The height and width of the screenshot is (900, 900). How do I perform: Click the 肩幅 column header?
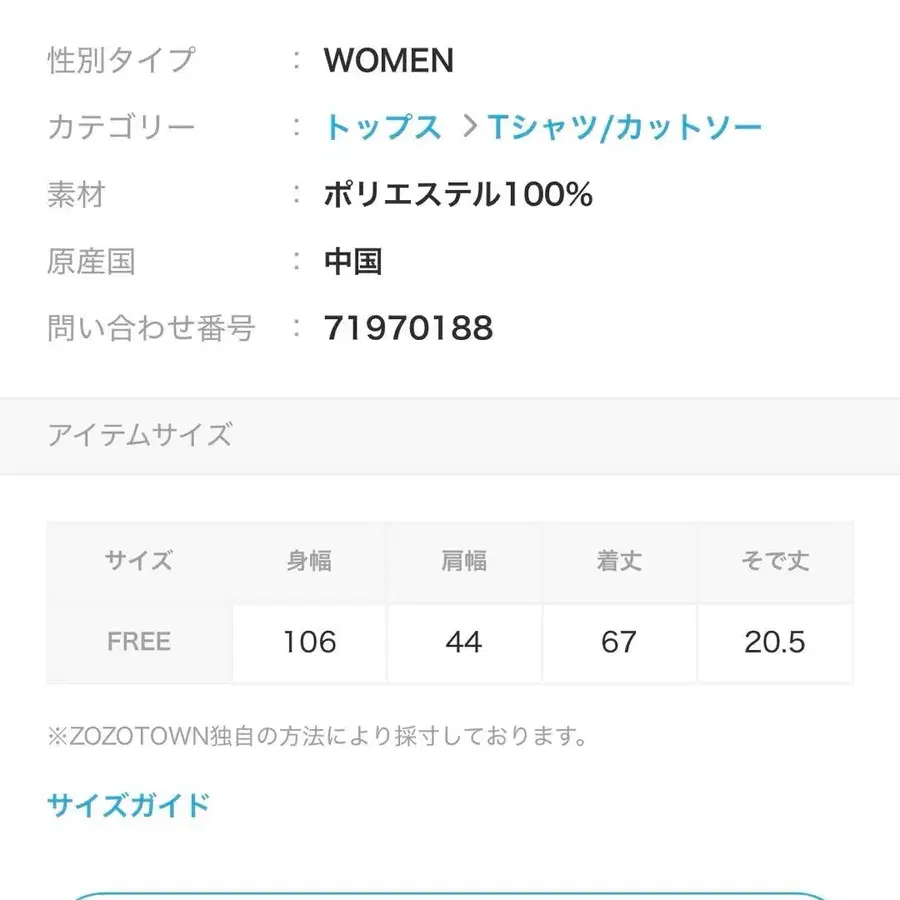click(x=463, y=561)
